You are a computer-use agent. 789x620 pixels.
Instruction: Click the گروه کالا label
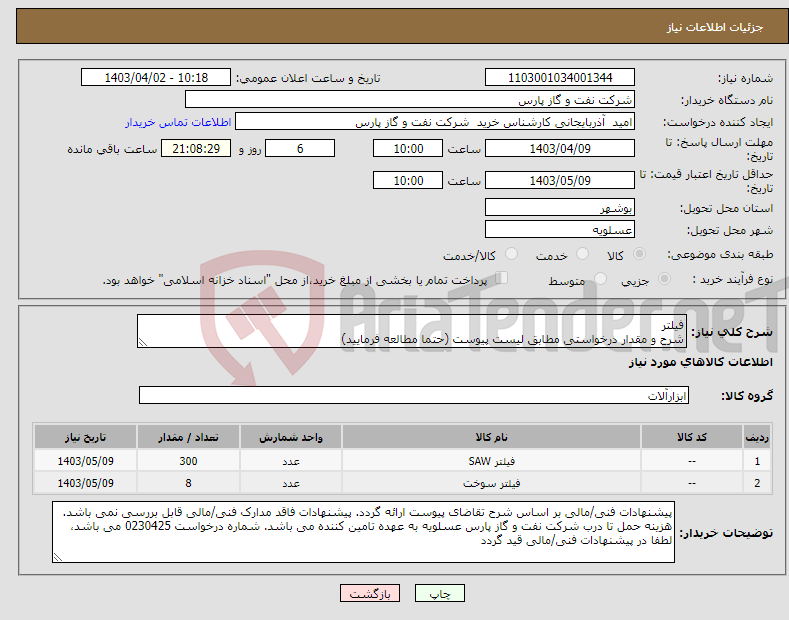pos(747,396)
